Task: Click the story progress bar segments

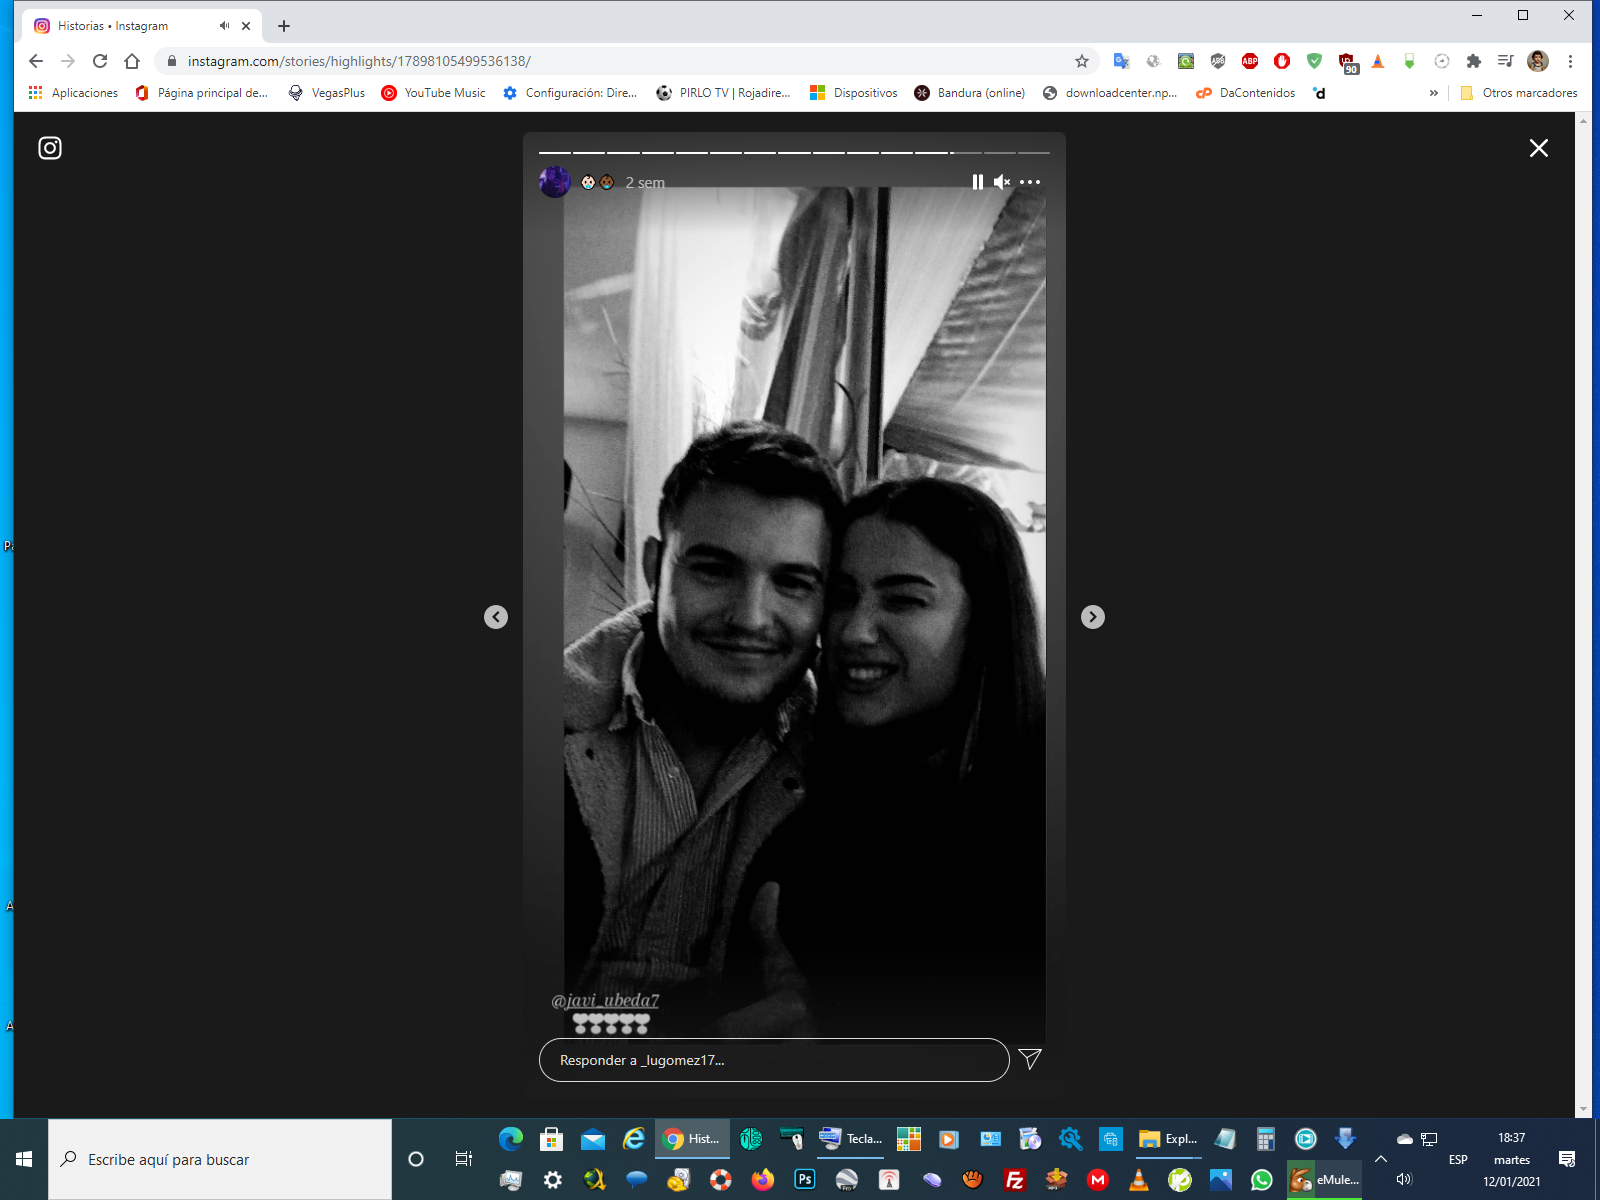Action: [x=794, y=152]
